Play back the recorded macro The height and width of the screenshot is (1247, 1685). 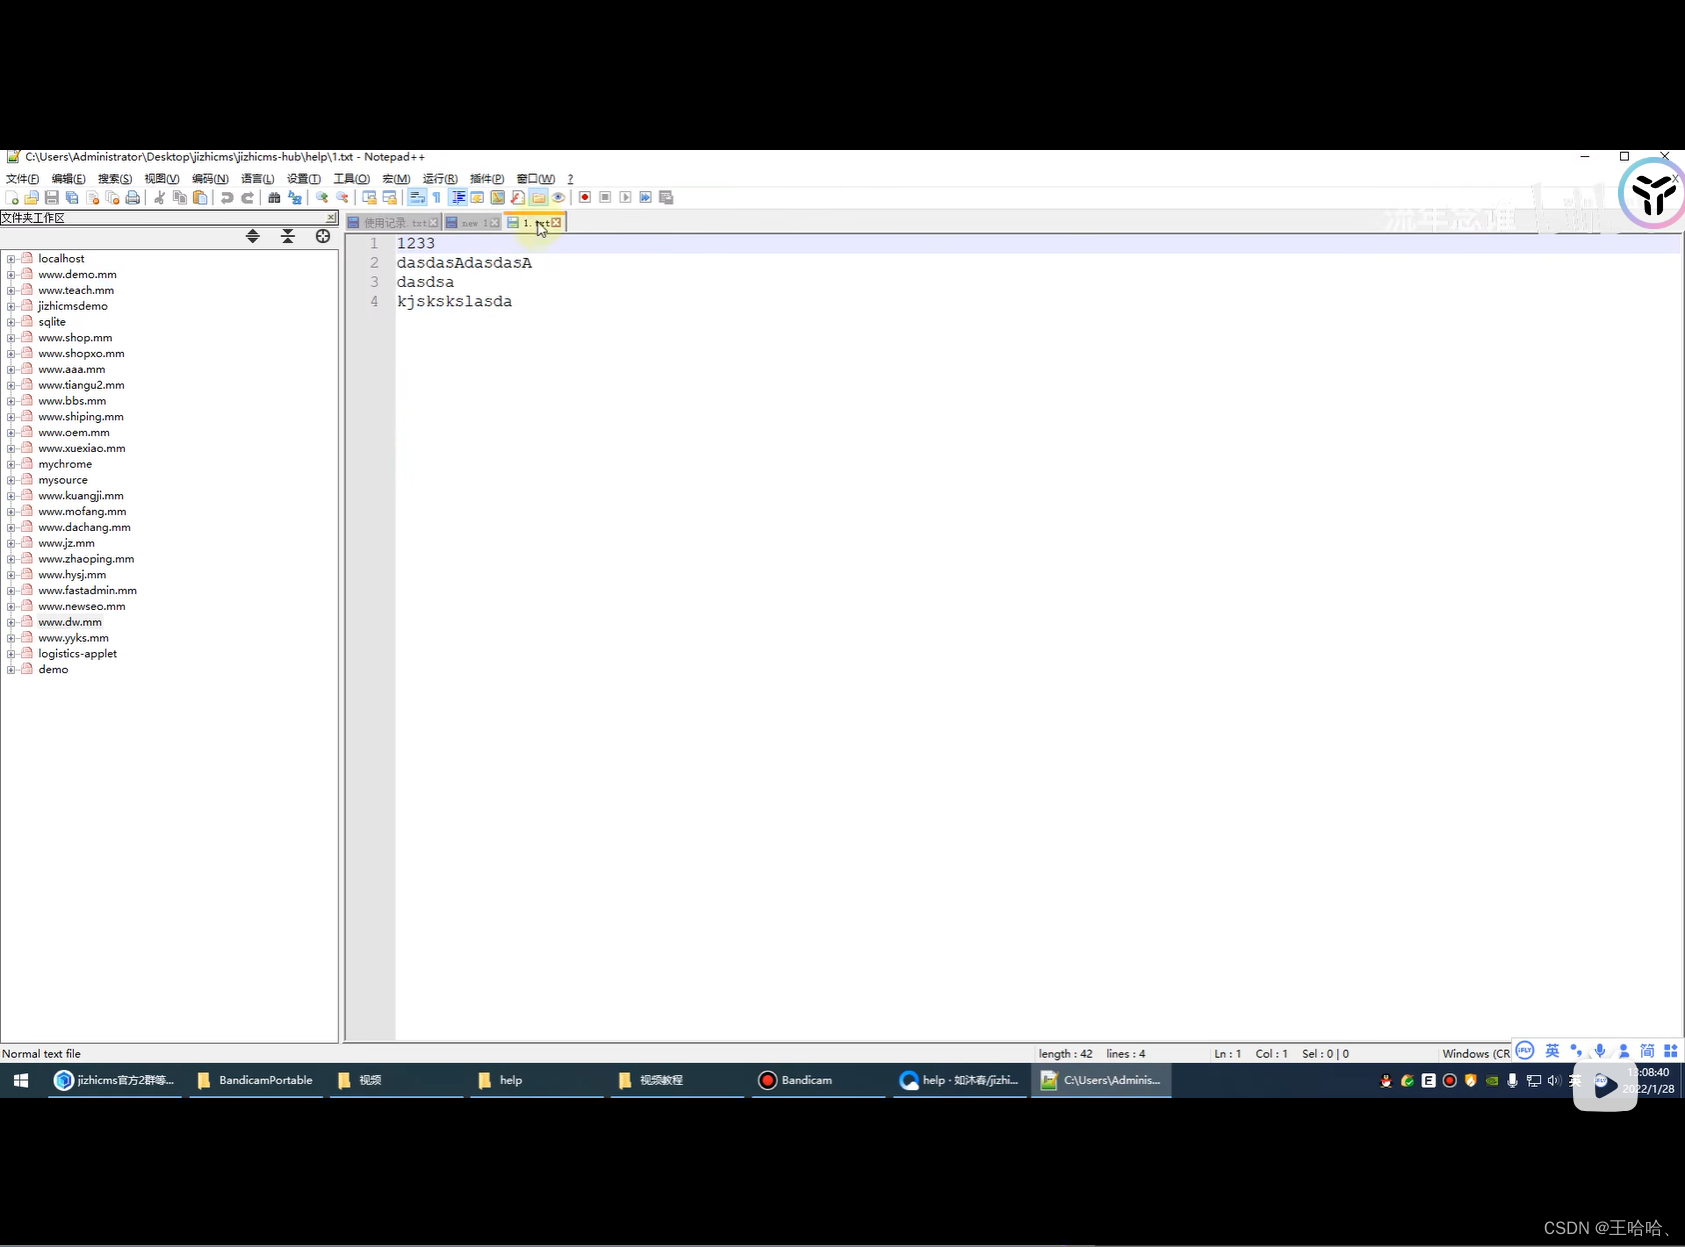[625, 197]
